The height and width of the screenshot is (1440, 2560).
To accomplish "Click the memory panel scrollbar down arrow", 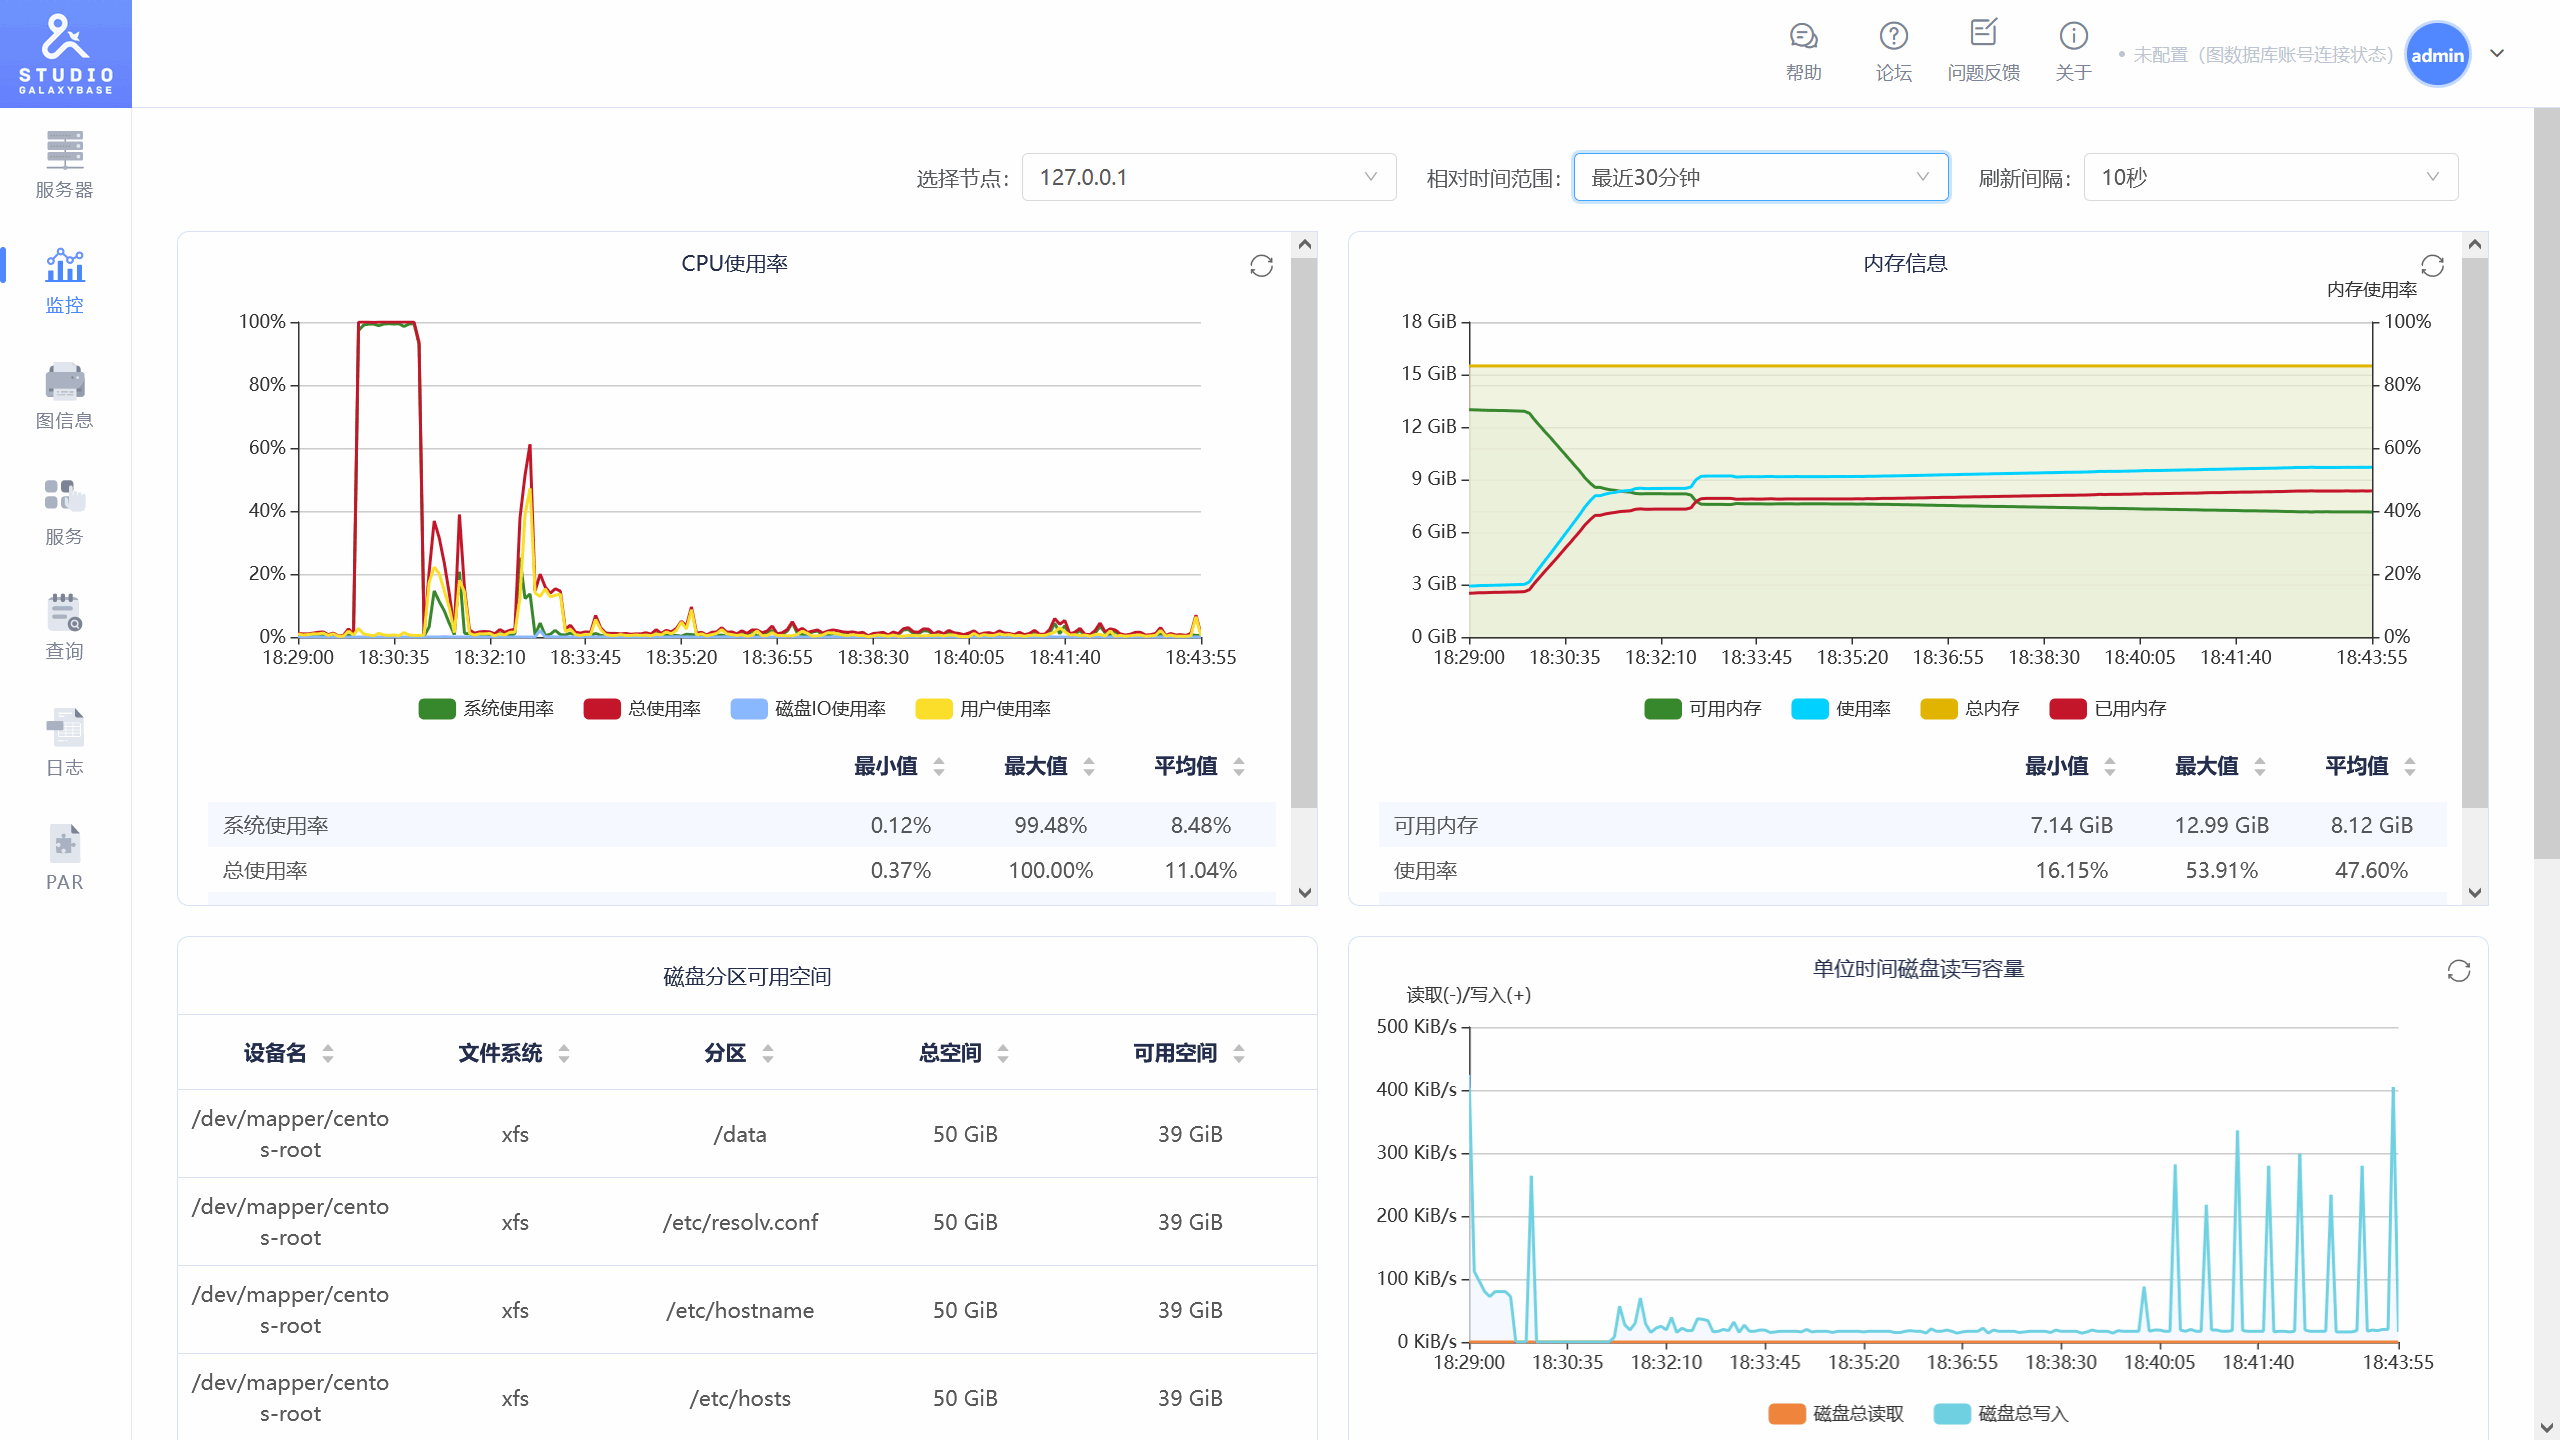I will point(2475,893).
